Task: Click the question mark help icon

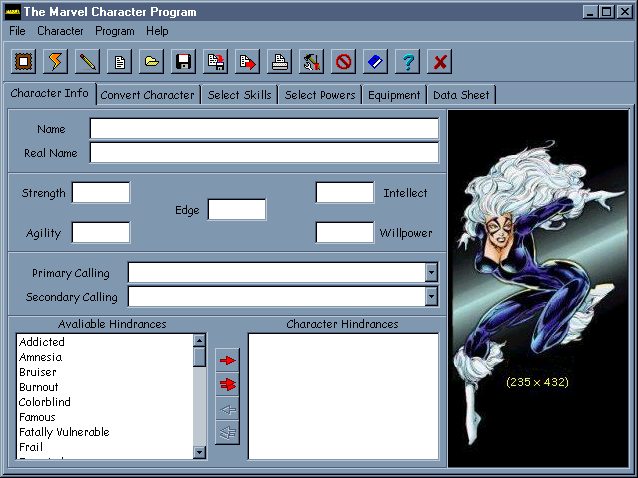Action: pos(407,62)
